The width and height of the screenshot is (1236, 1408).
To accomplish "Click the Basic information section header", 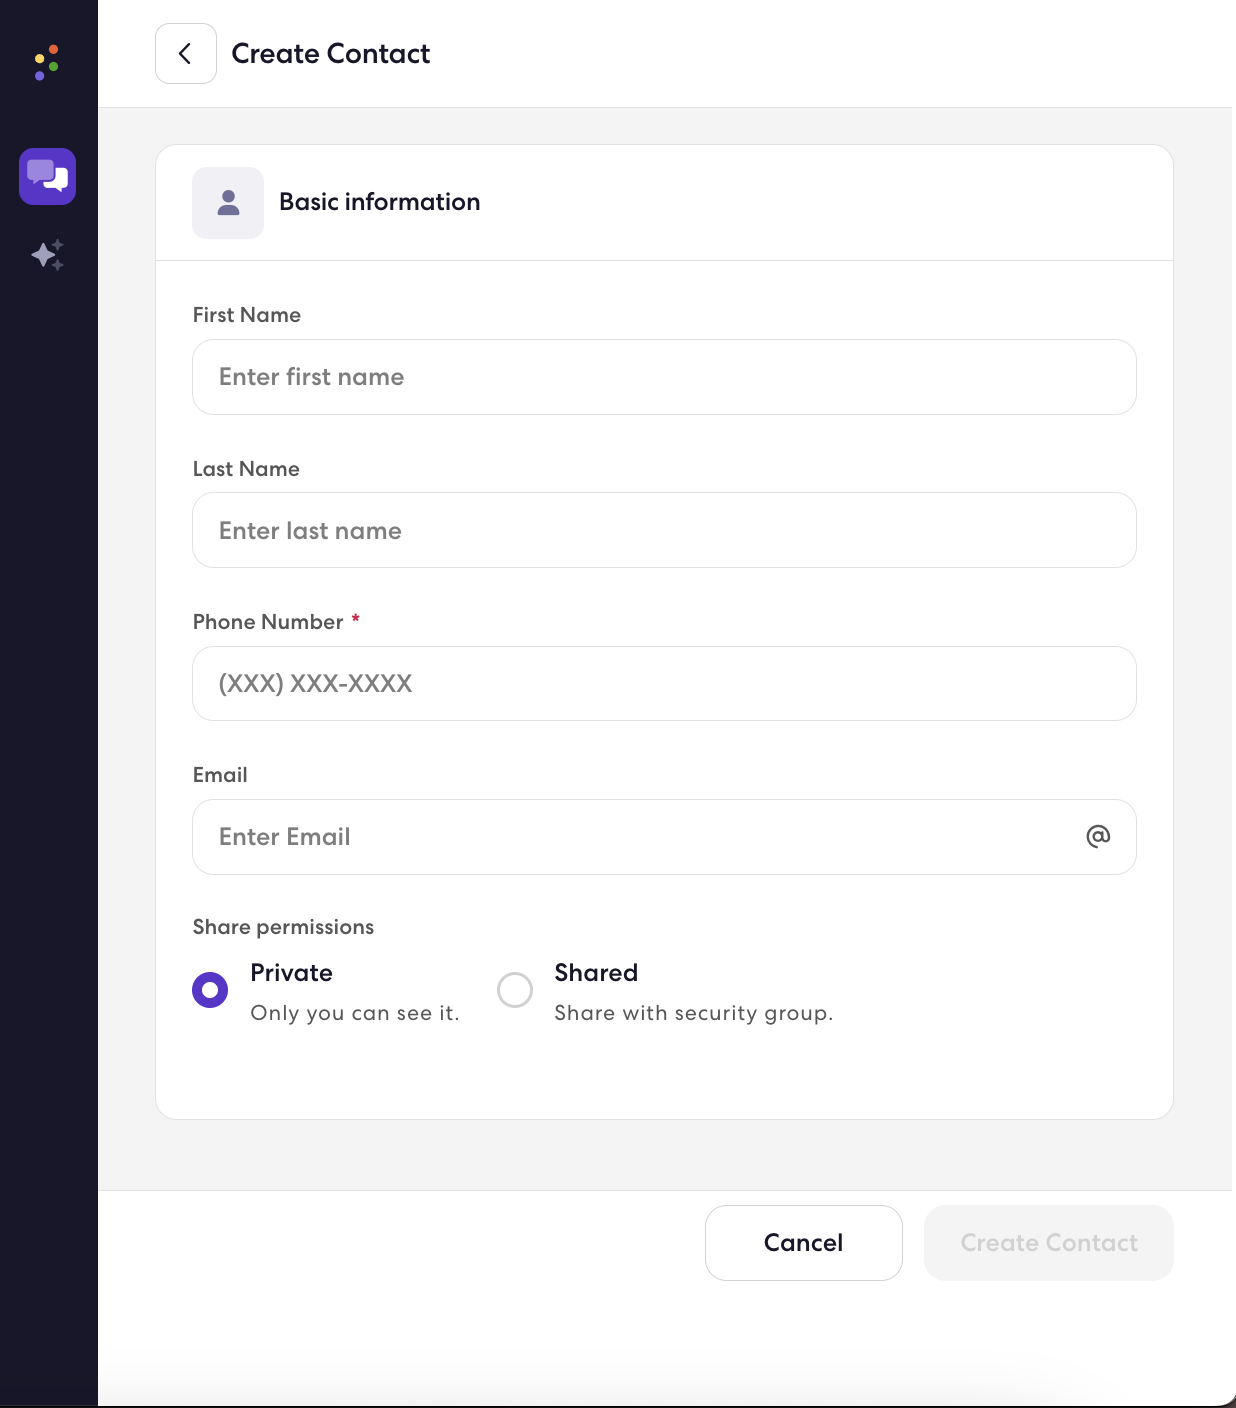I will (380, 202).
